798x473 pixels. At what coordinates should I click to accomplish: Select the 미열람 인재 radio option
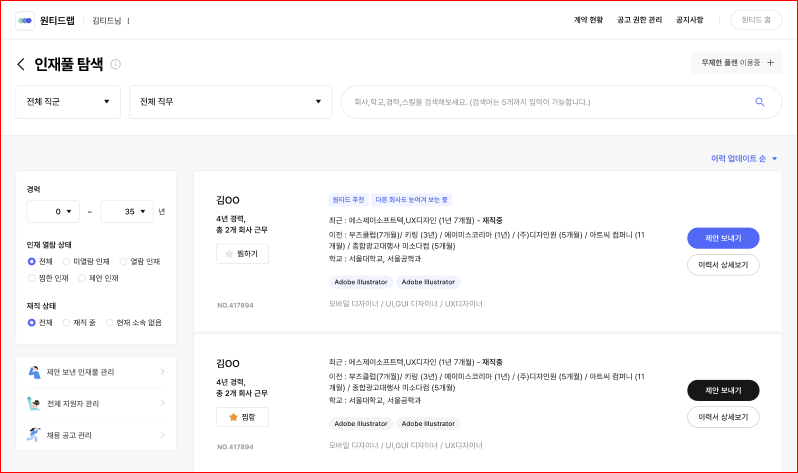tap(66, 261)
